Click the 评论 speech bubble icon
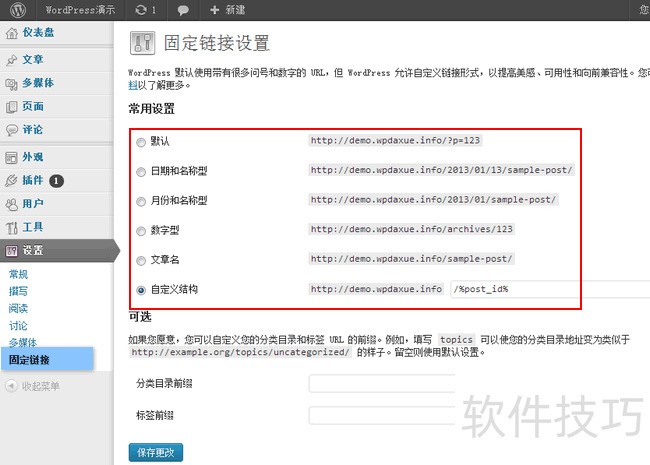 point(12,130)
